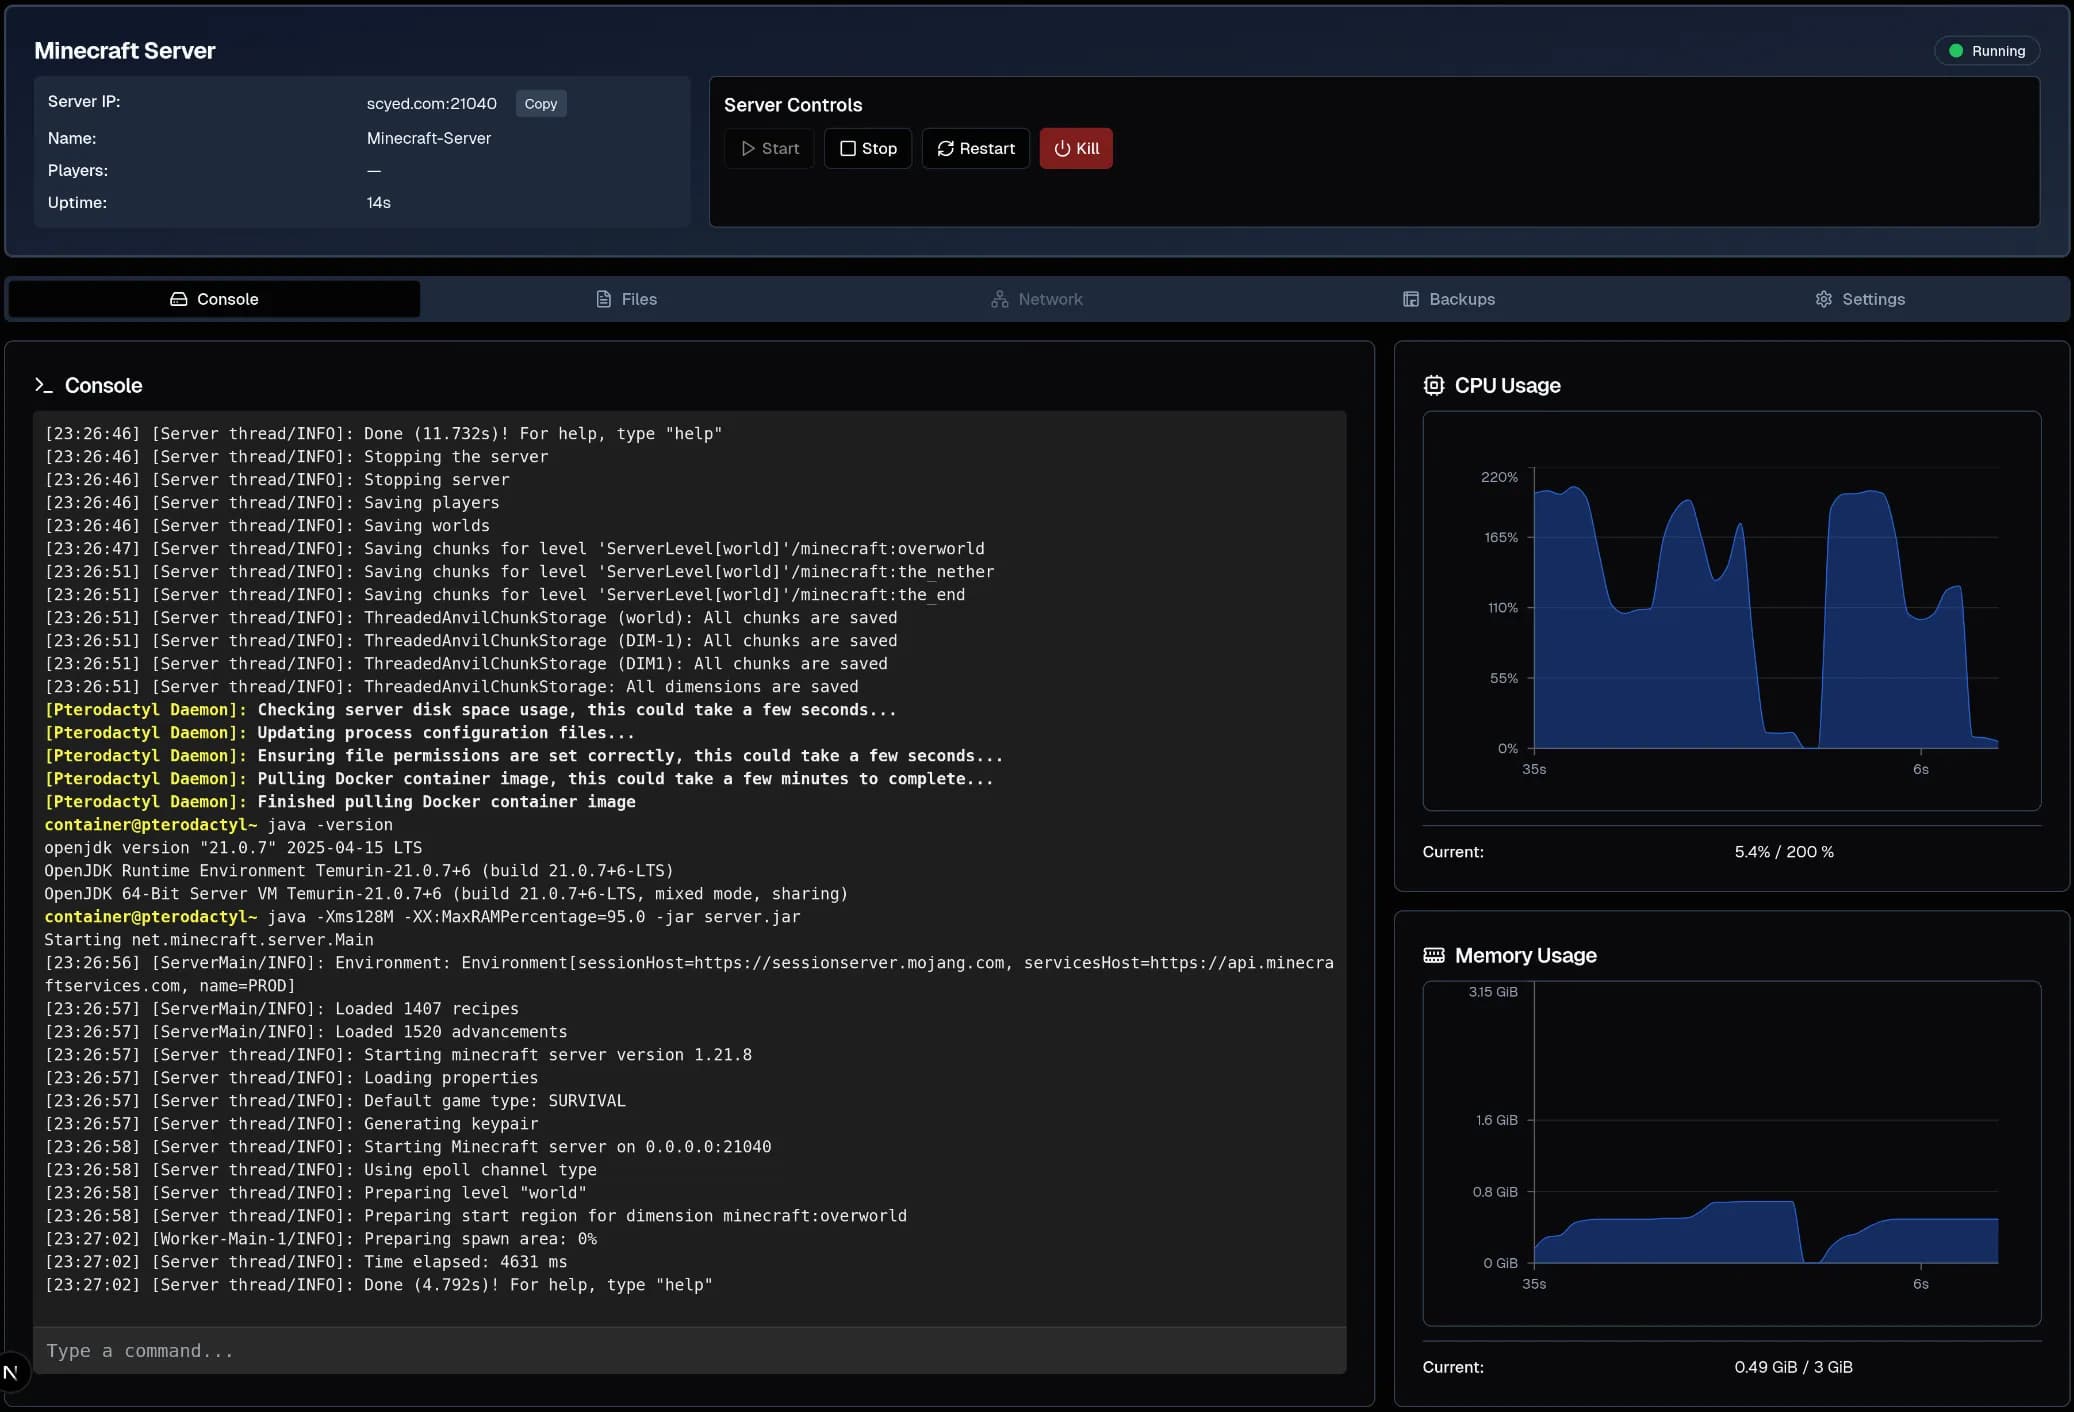Screen dimensions: 2074x1412
Task: Stop the running server
Action: pos(868,148)
